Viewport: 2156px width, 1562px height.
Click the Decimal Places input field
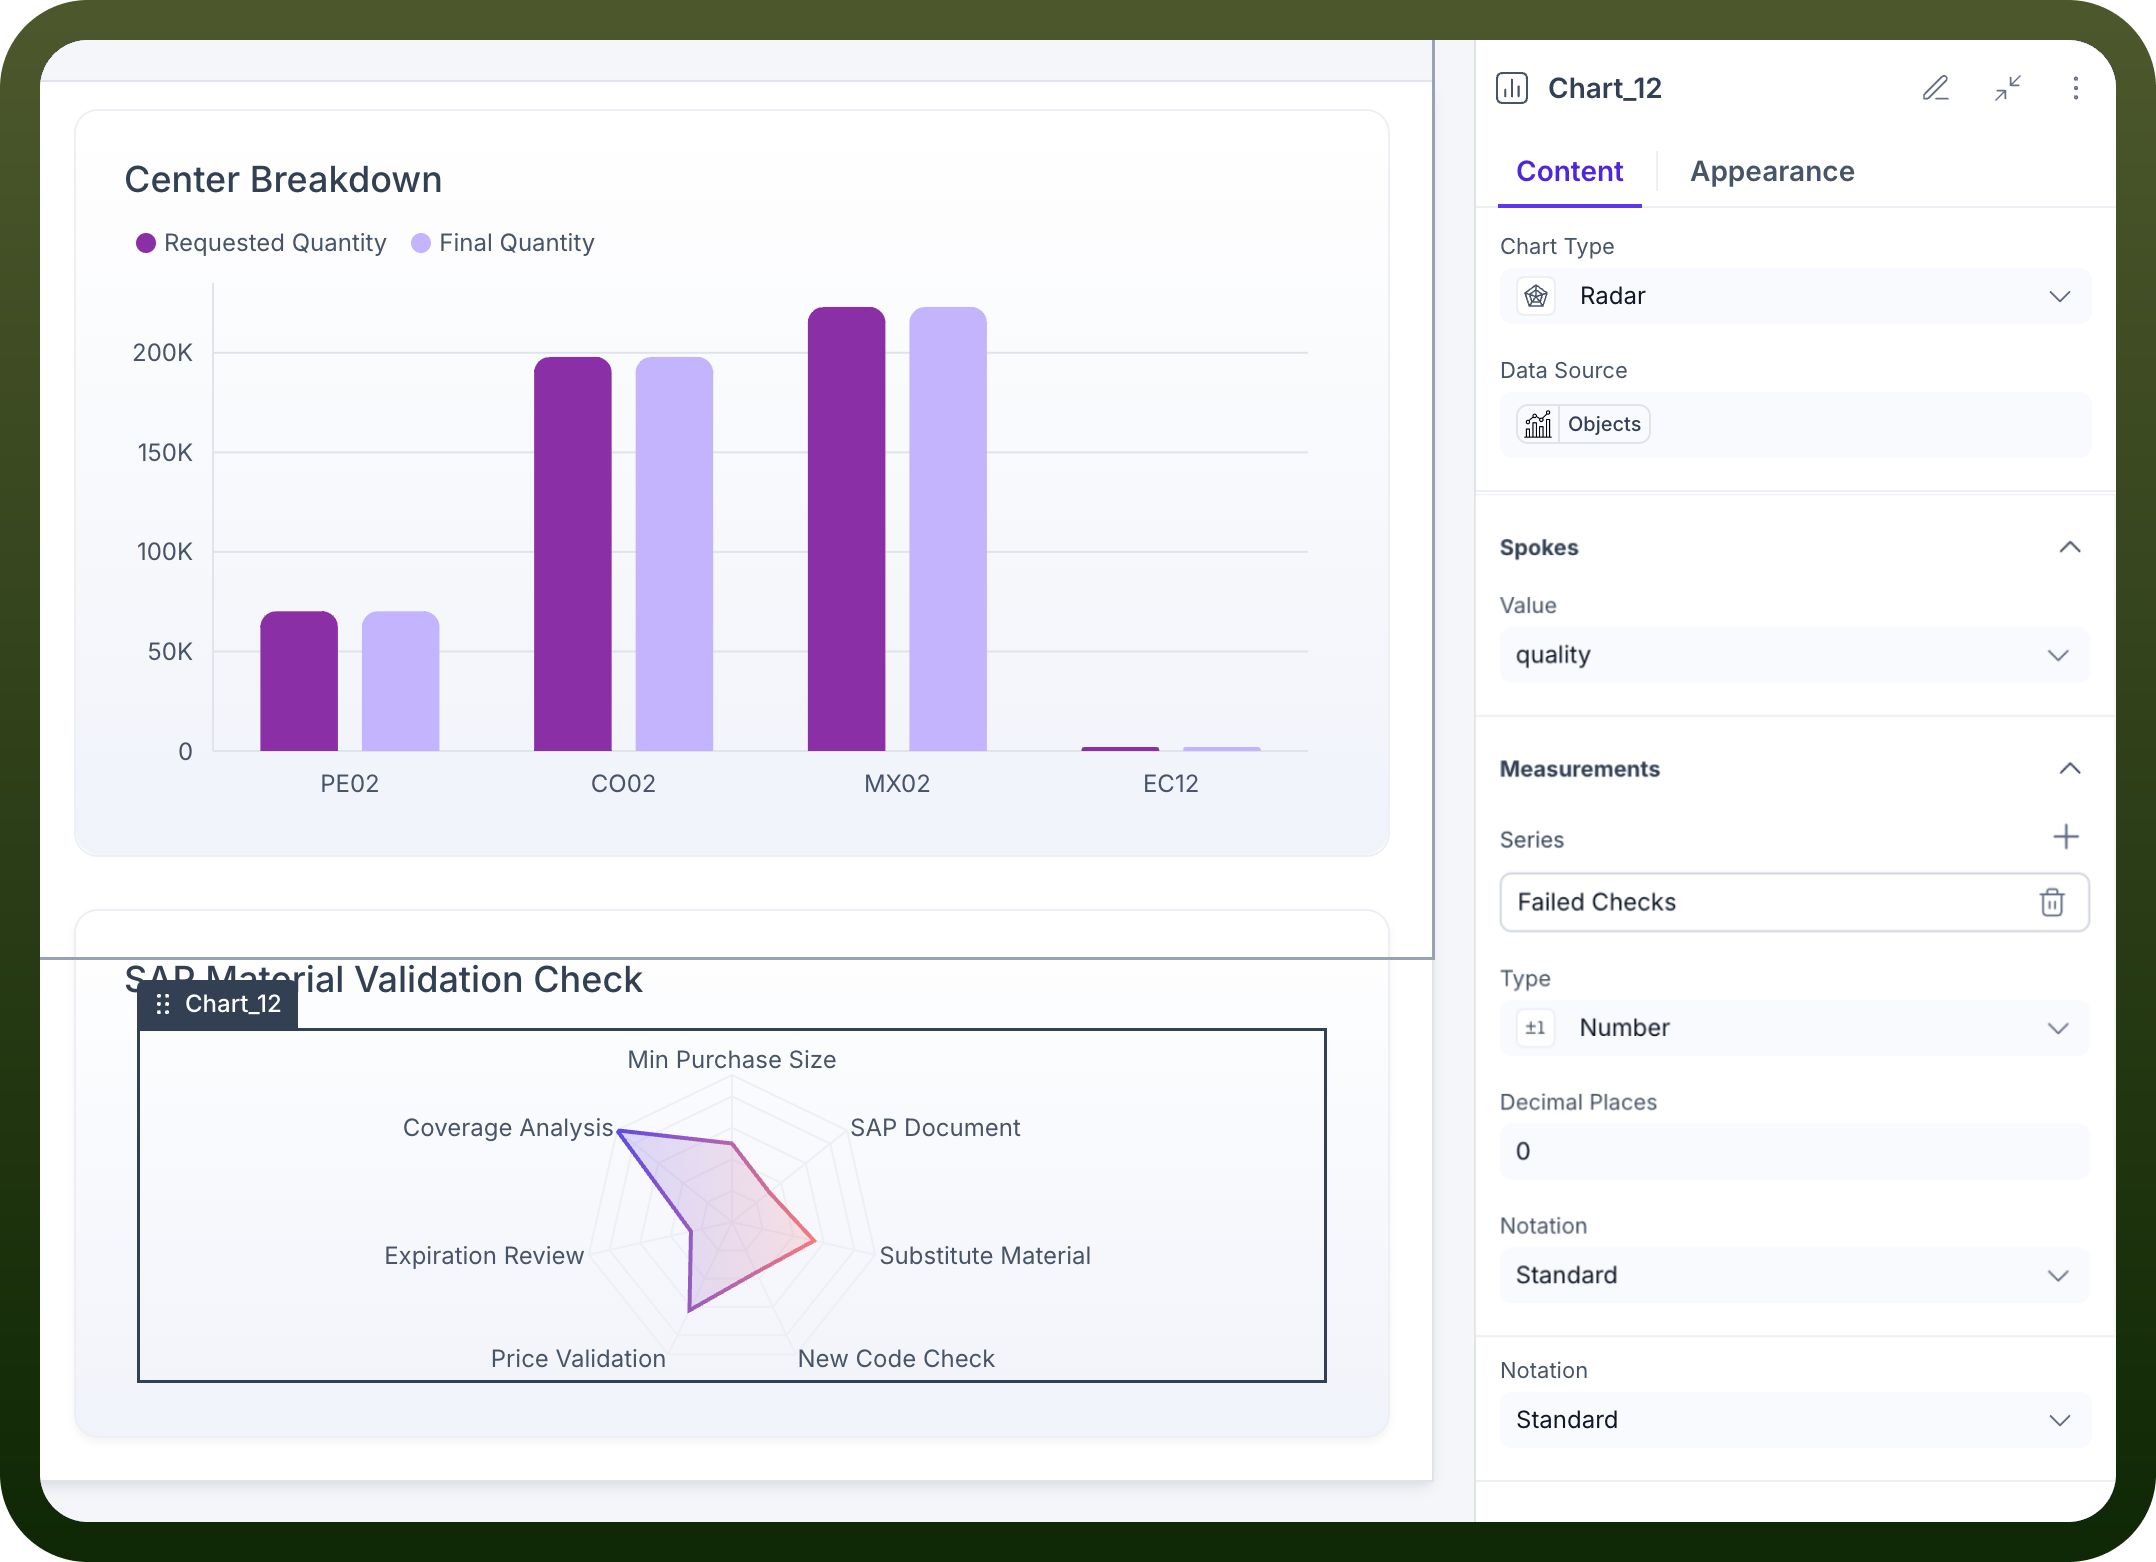coord(1795,1151)
